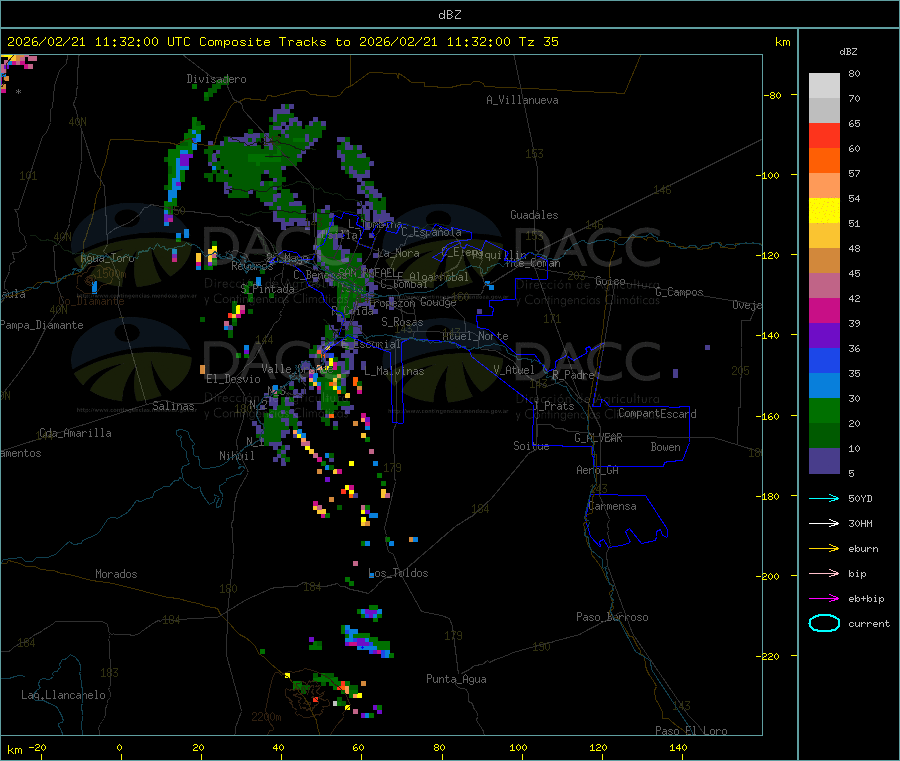
Task: Select the light blue 30–35 dBZ swatch
Action: tap(824, 386)
